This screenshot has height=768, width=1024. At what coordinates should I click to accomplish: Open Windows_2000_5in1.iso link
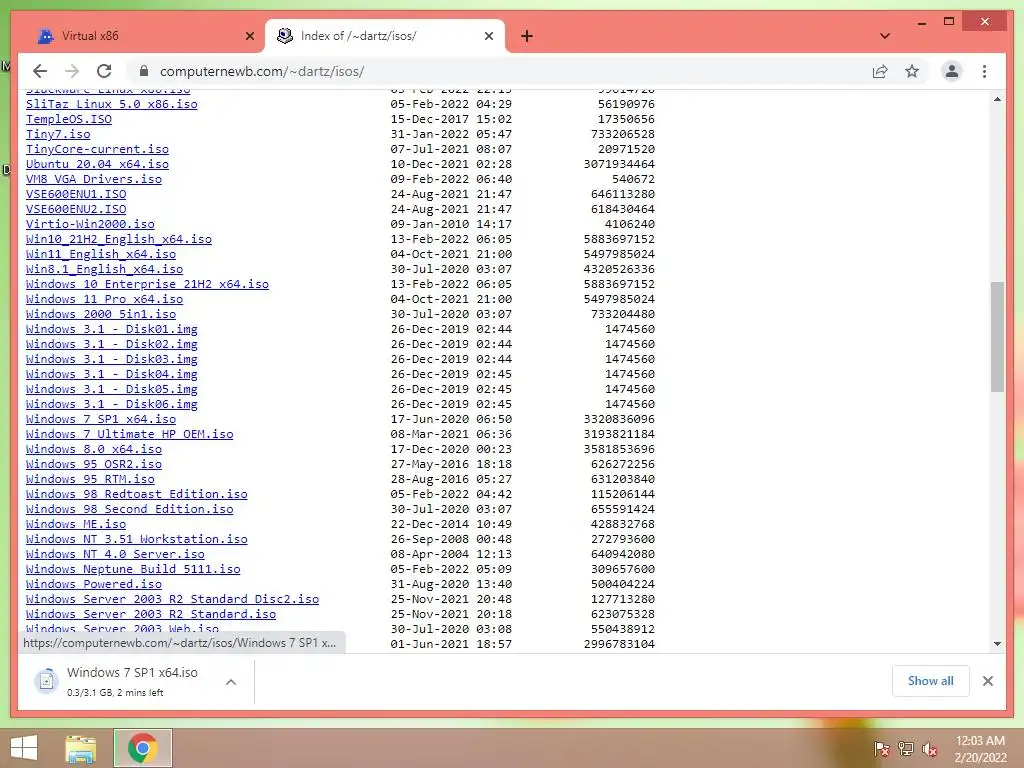point(101,314)
